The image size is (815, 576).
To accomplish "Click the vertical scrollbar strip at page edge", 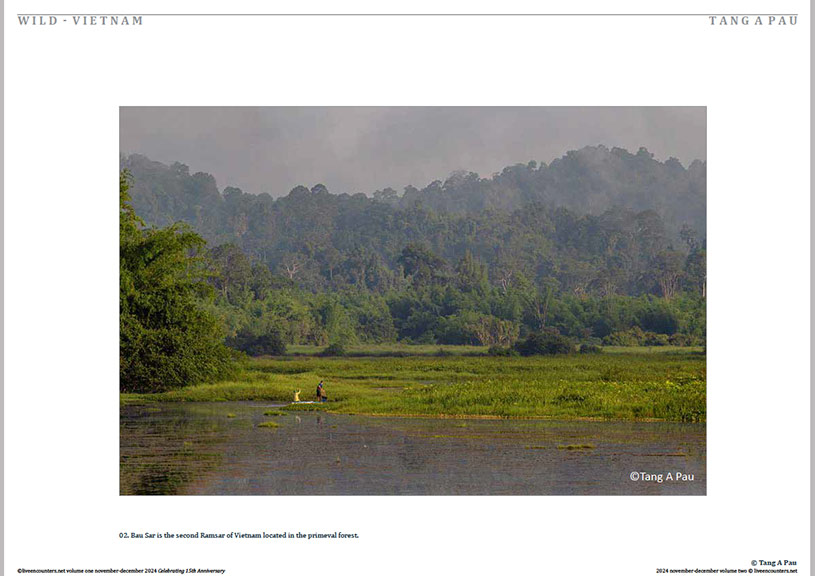I will (812, 288).
